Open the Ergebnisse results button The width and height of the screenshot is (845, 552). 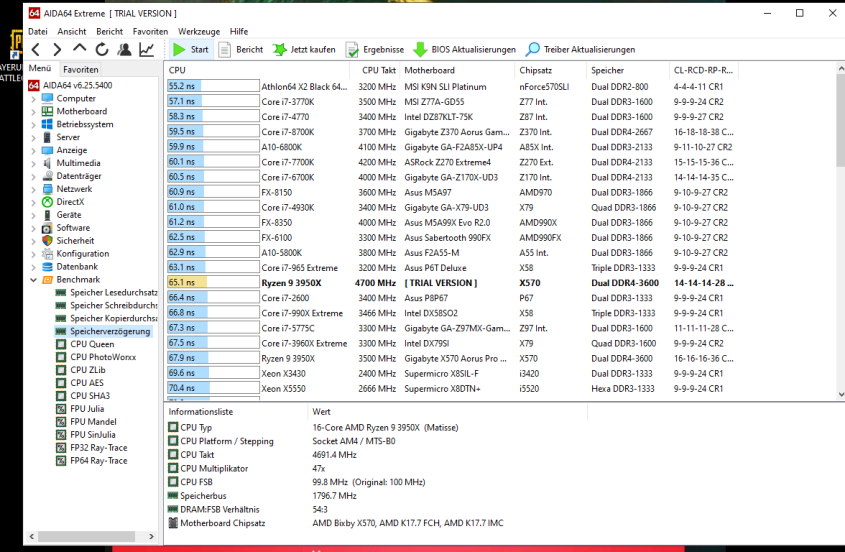[x=375, y=50]
